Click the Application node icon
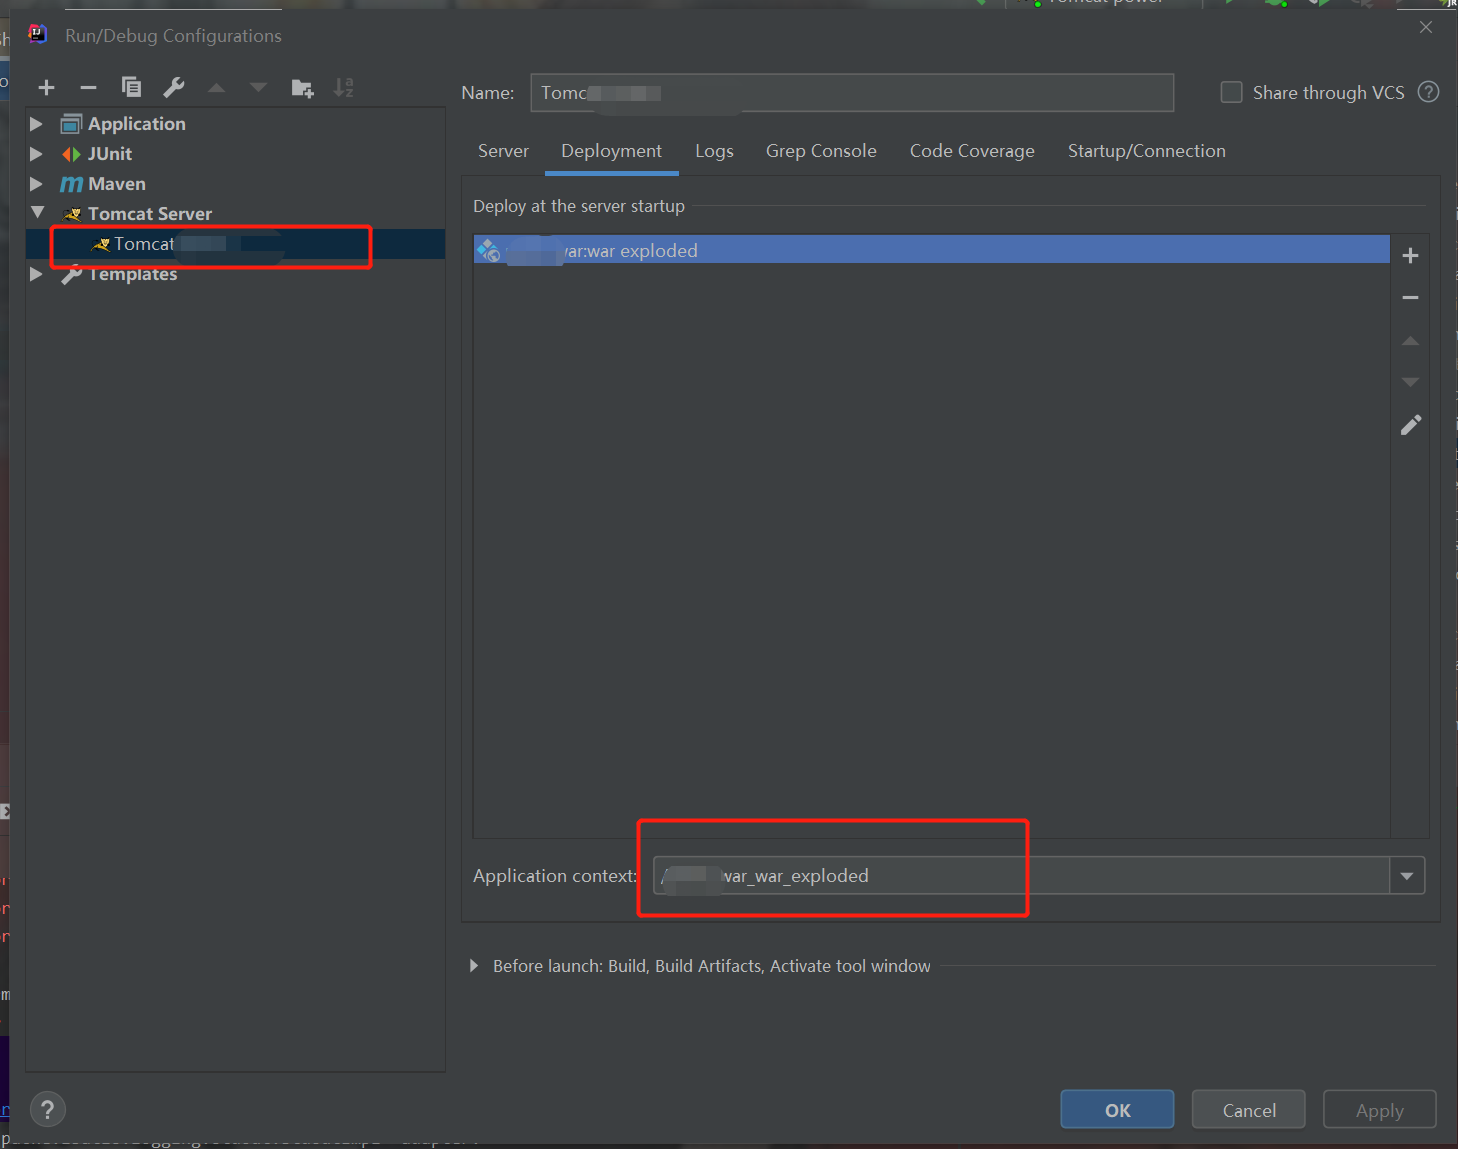This screenshot has width=1458, height=1149. coord(71,124)
